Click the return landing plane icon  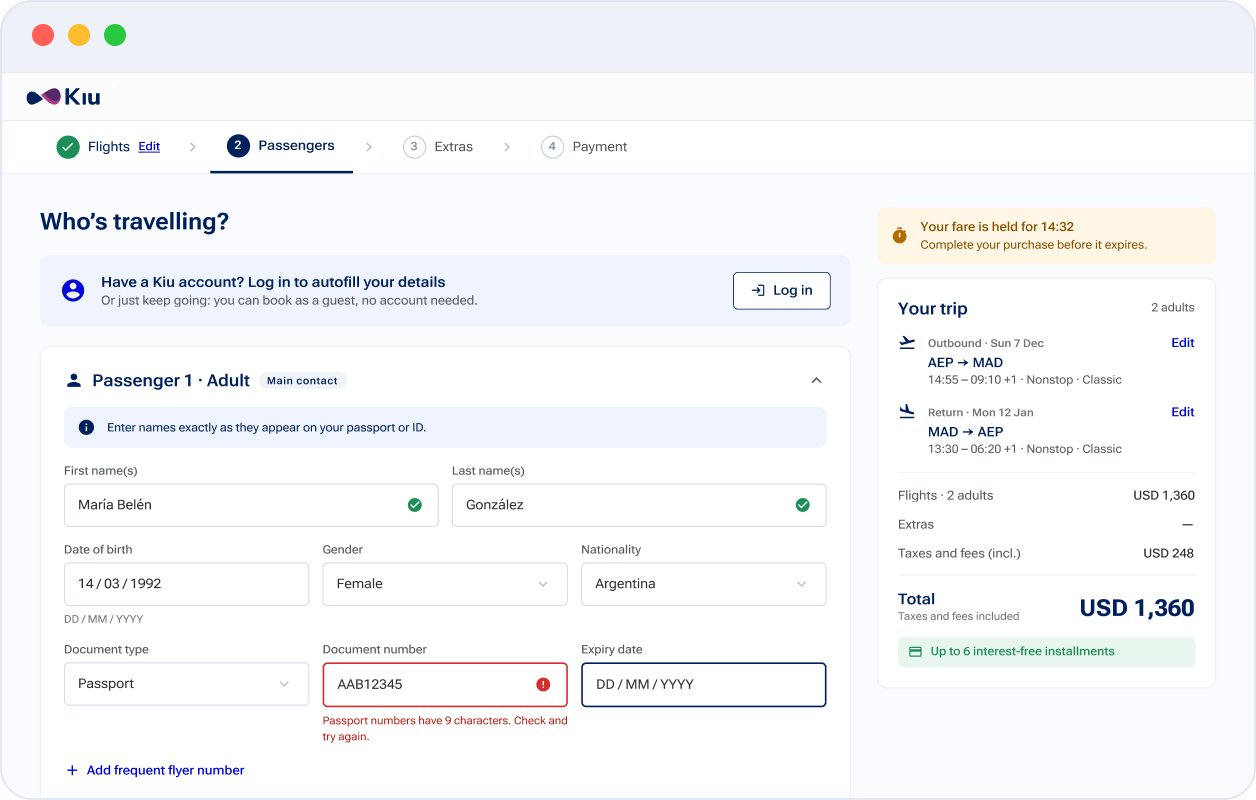tap(907, 411)
